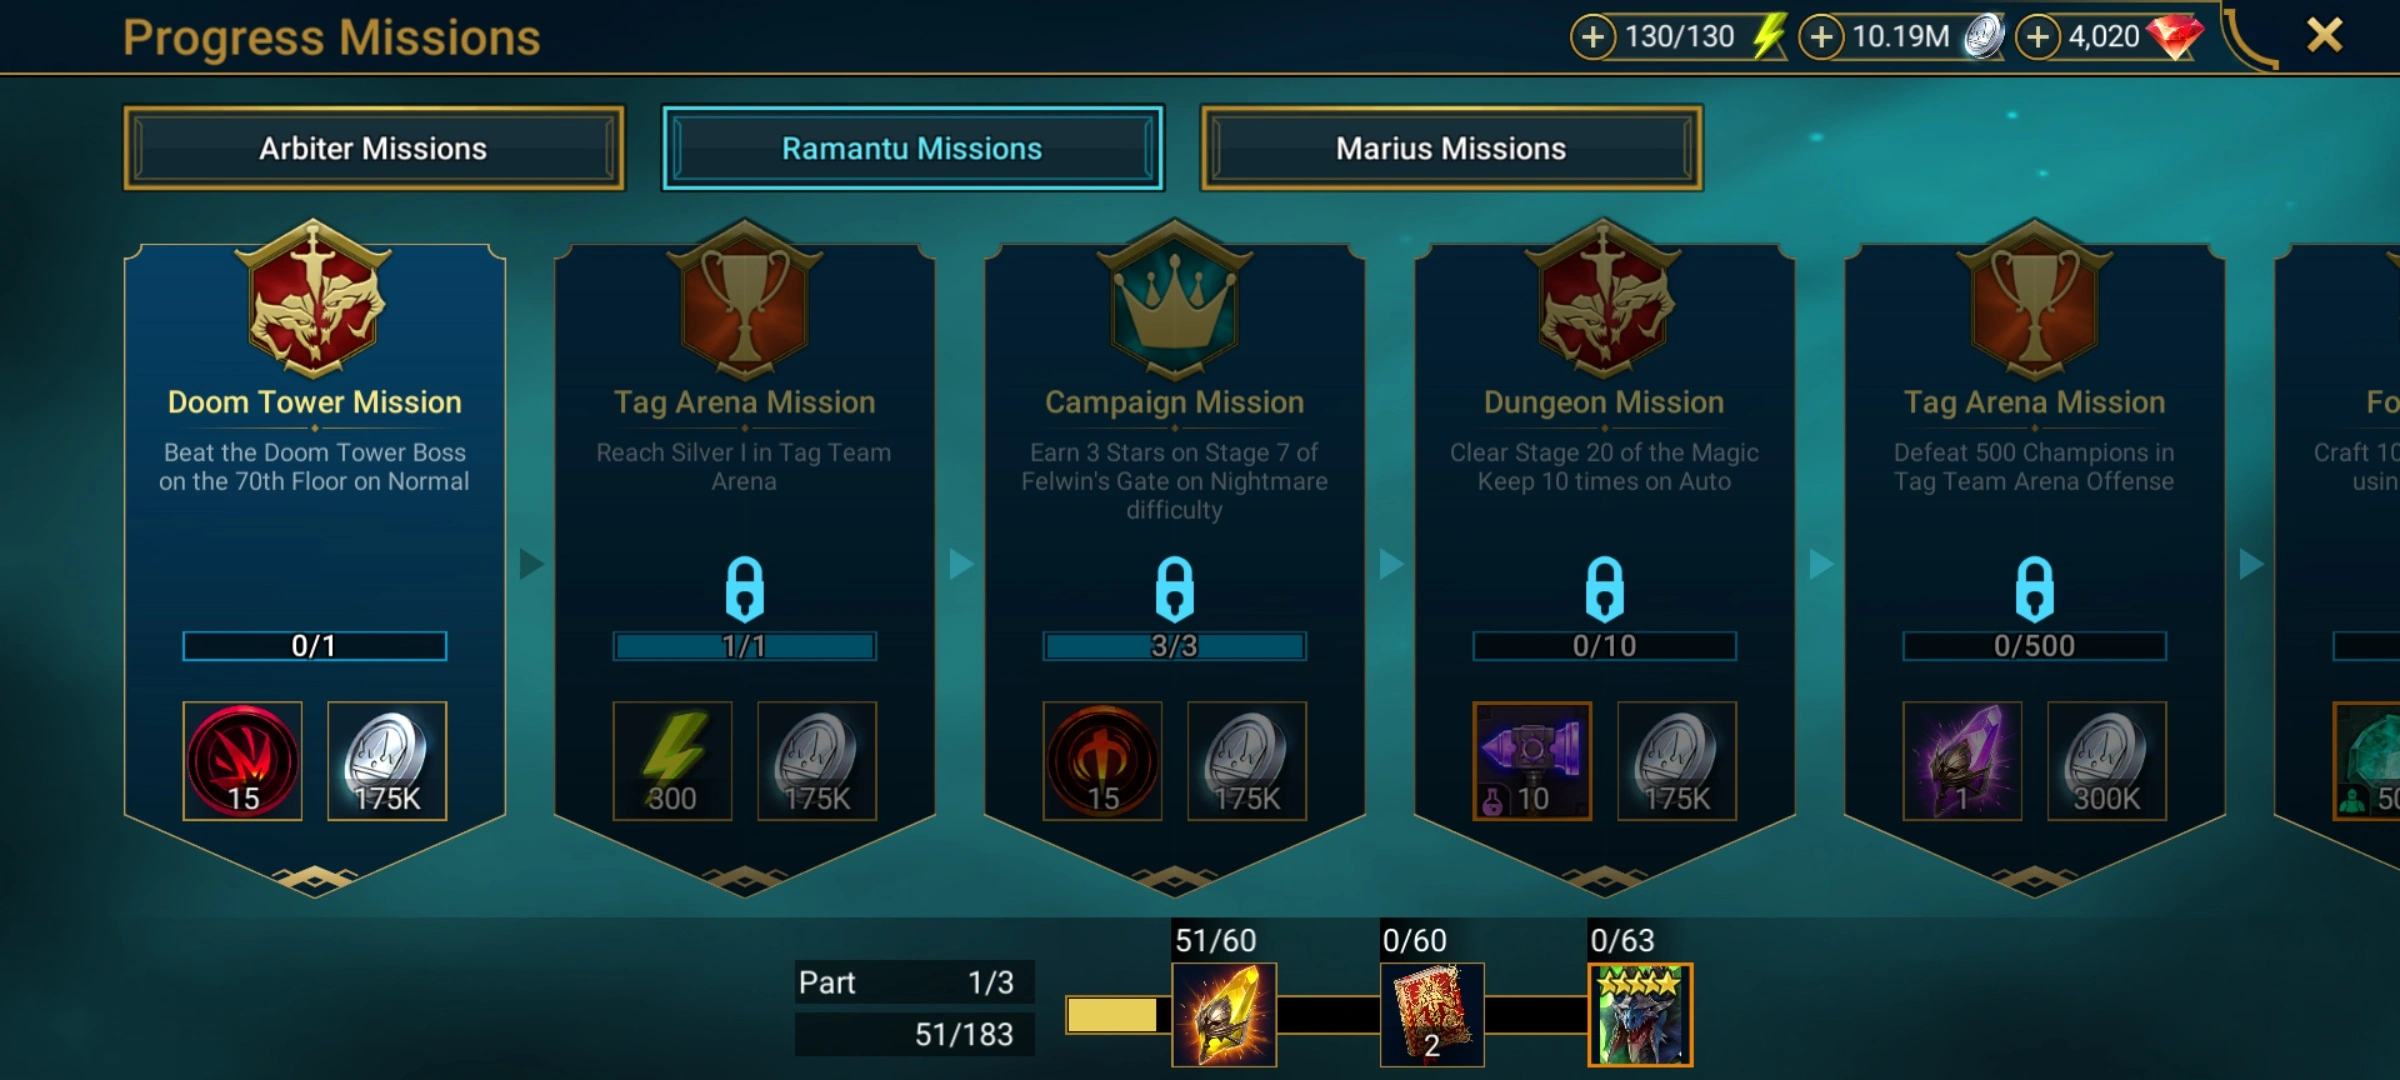
Task: Add silver with the plus button
Action: tap(1821, 37)
